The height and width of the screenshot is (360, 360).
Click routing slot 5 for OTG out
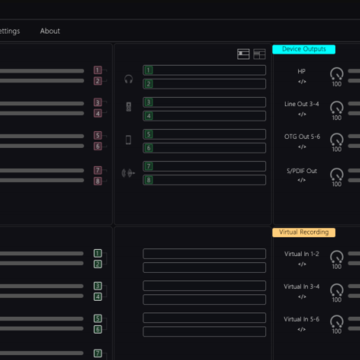coord(204,134)
